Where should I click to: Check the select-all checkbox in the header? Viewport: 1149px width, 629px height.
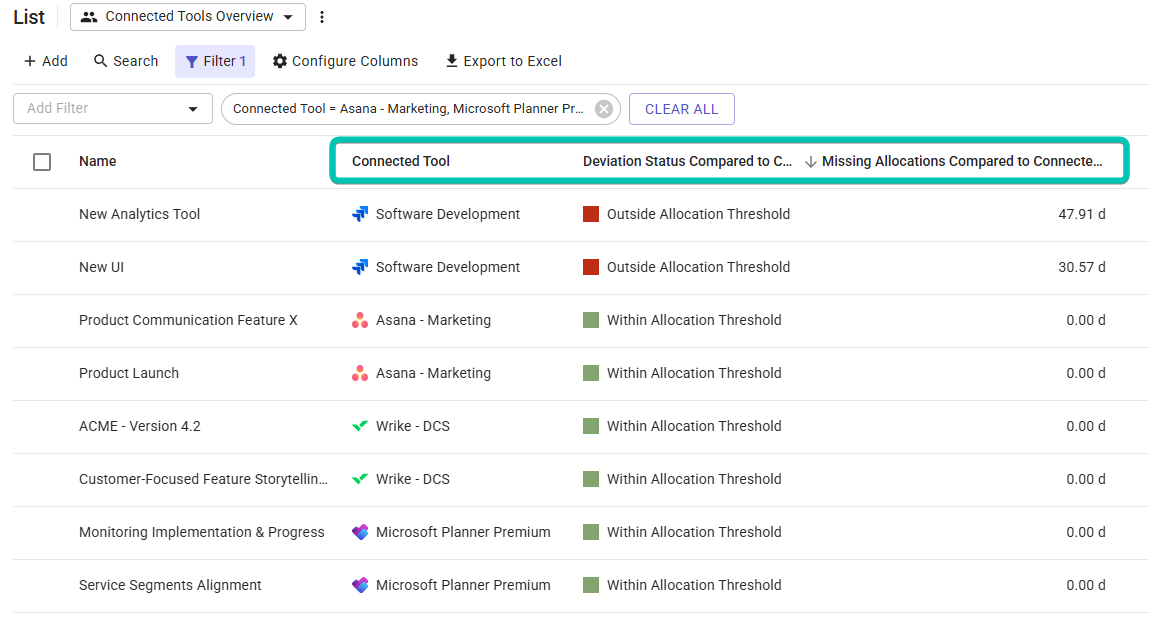point(42,161)
